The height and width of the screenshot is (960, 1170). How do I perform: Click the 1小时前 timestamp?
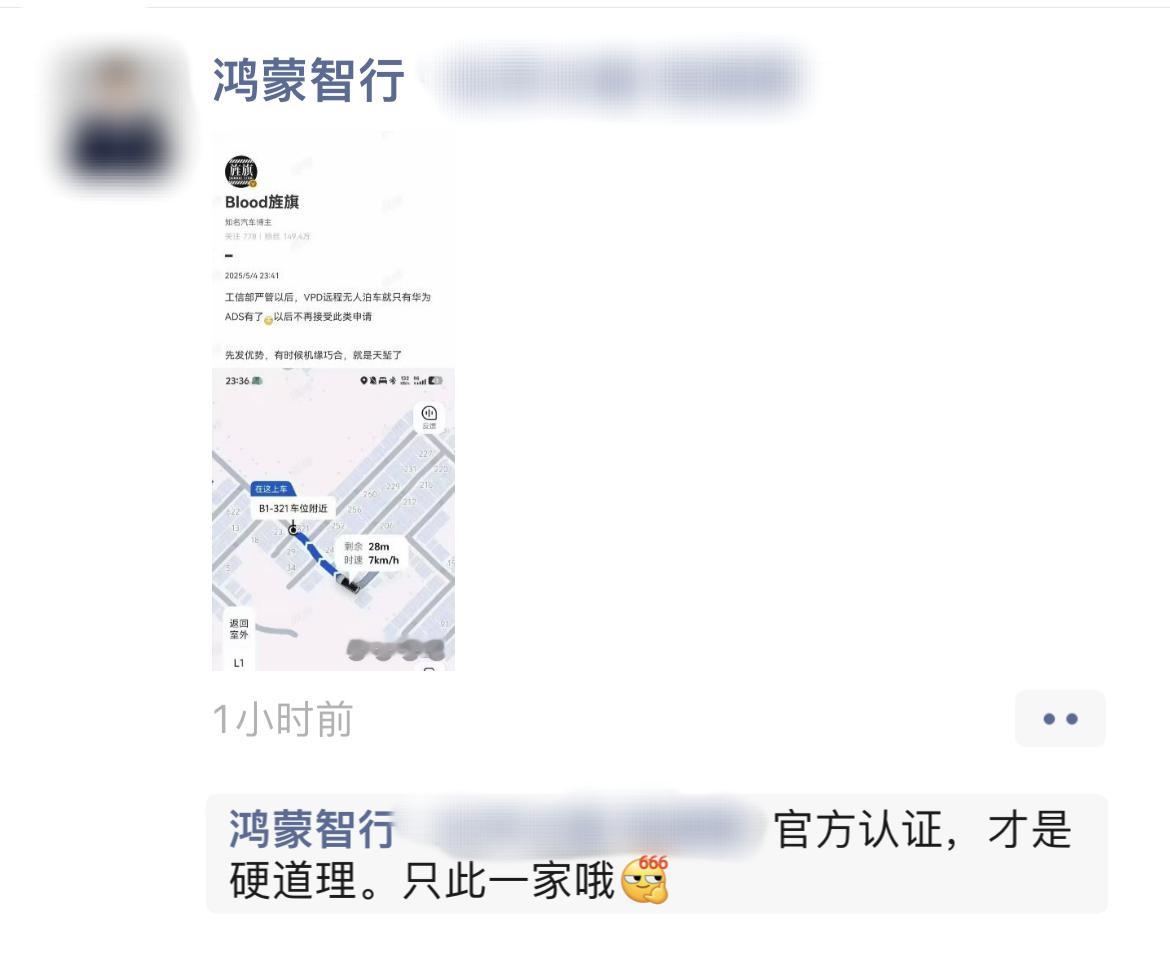tap(283, 719)
